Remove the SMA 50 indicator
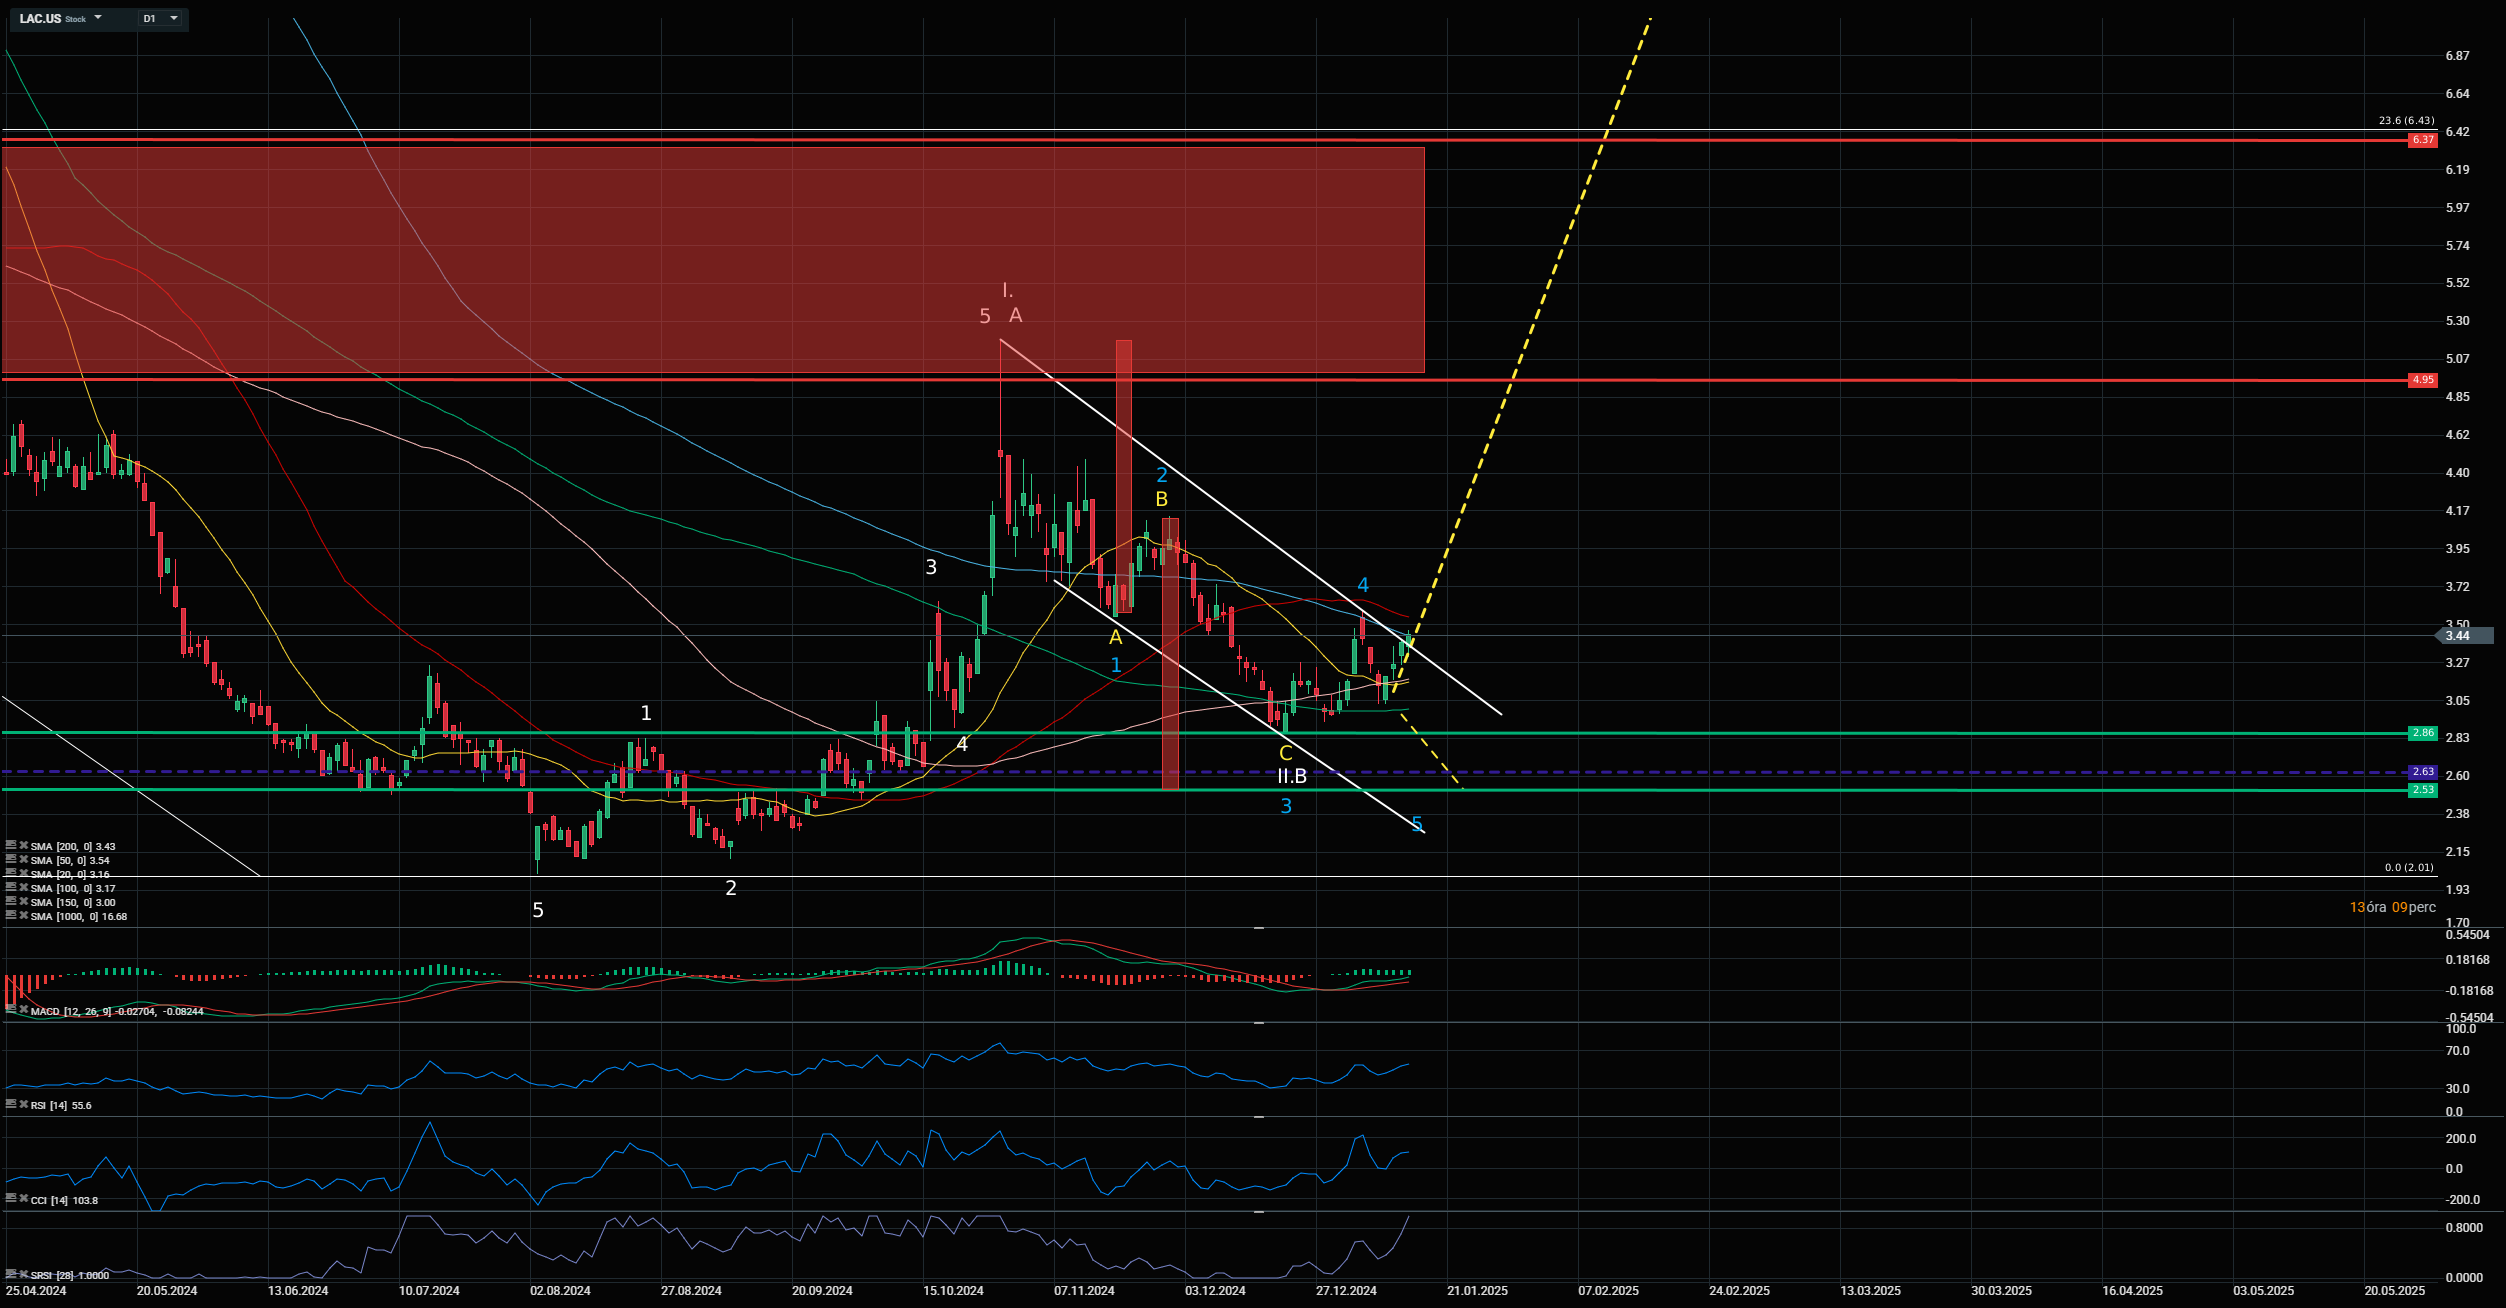This screenshot has width=2506, height=1308. [23, 860]
